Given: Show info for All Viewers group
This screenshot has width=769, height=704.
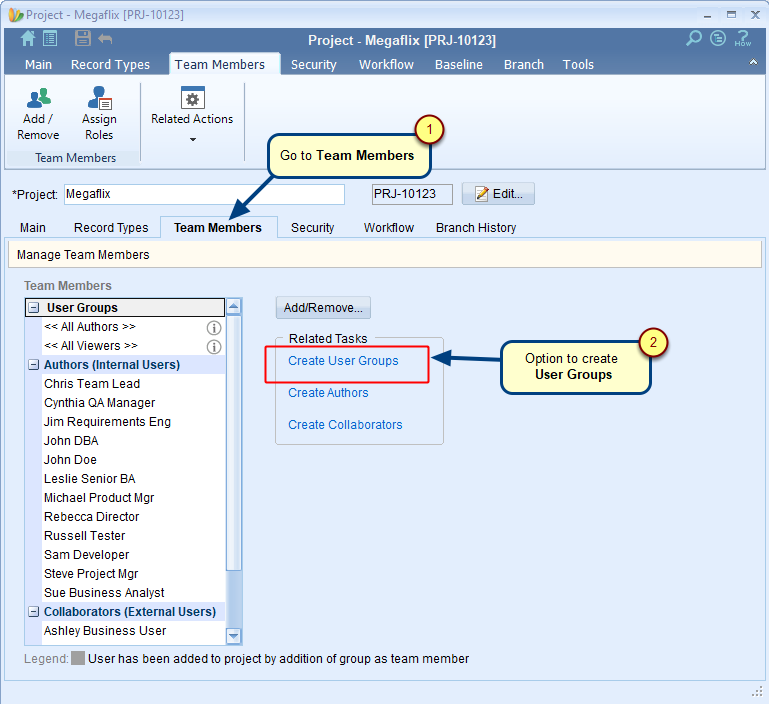Looking at the screenshot, I should (214, 347).
